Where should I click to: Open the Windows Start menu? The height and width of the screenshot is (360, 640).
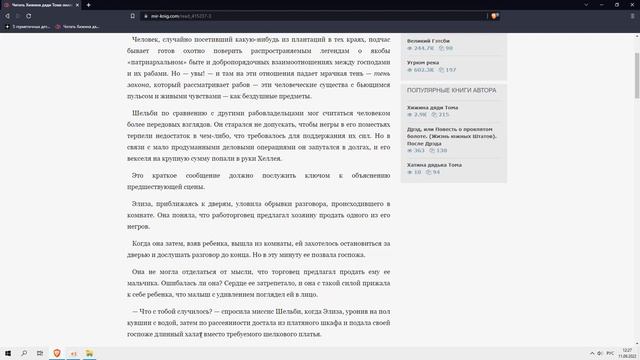(8, 353)
